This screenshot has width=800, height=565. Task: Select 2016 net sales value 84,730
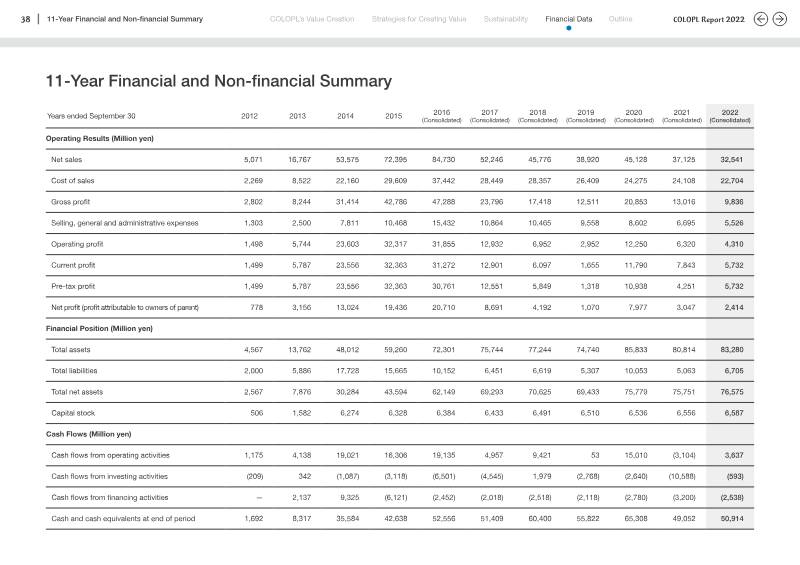point(443,159)
